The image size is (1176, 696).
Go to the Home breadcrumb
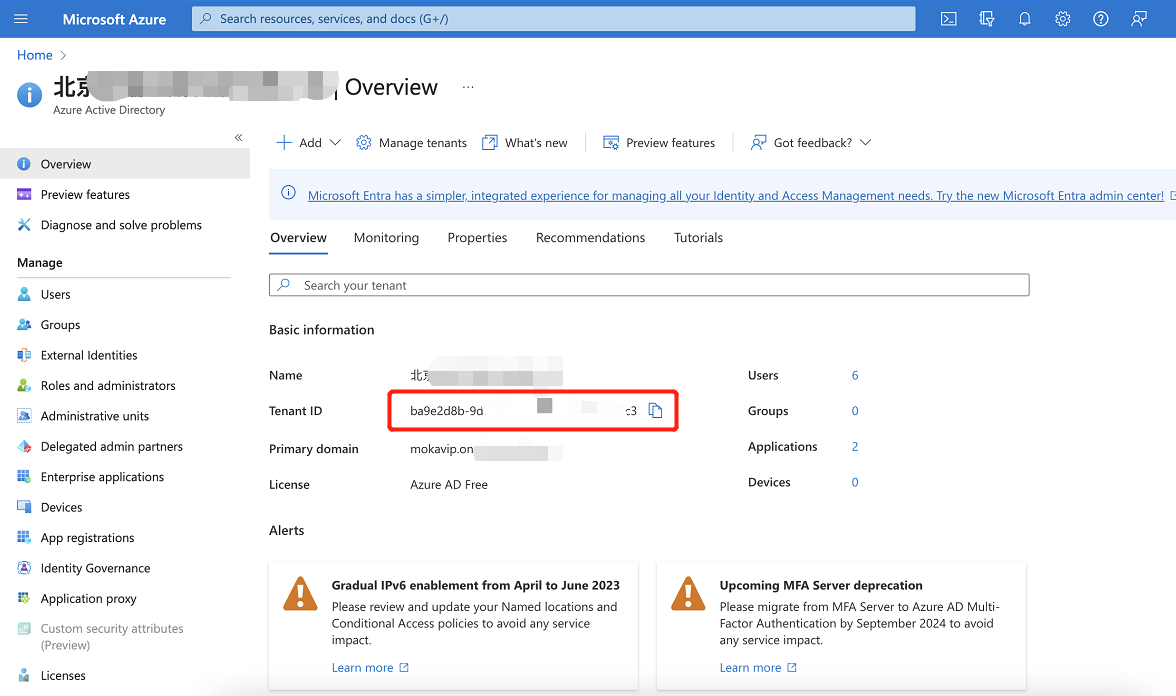click(x=34, y=55)
